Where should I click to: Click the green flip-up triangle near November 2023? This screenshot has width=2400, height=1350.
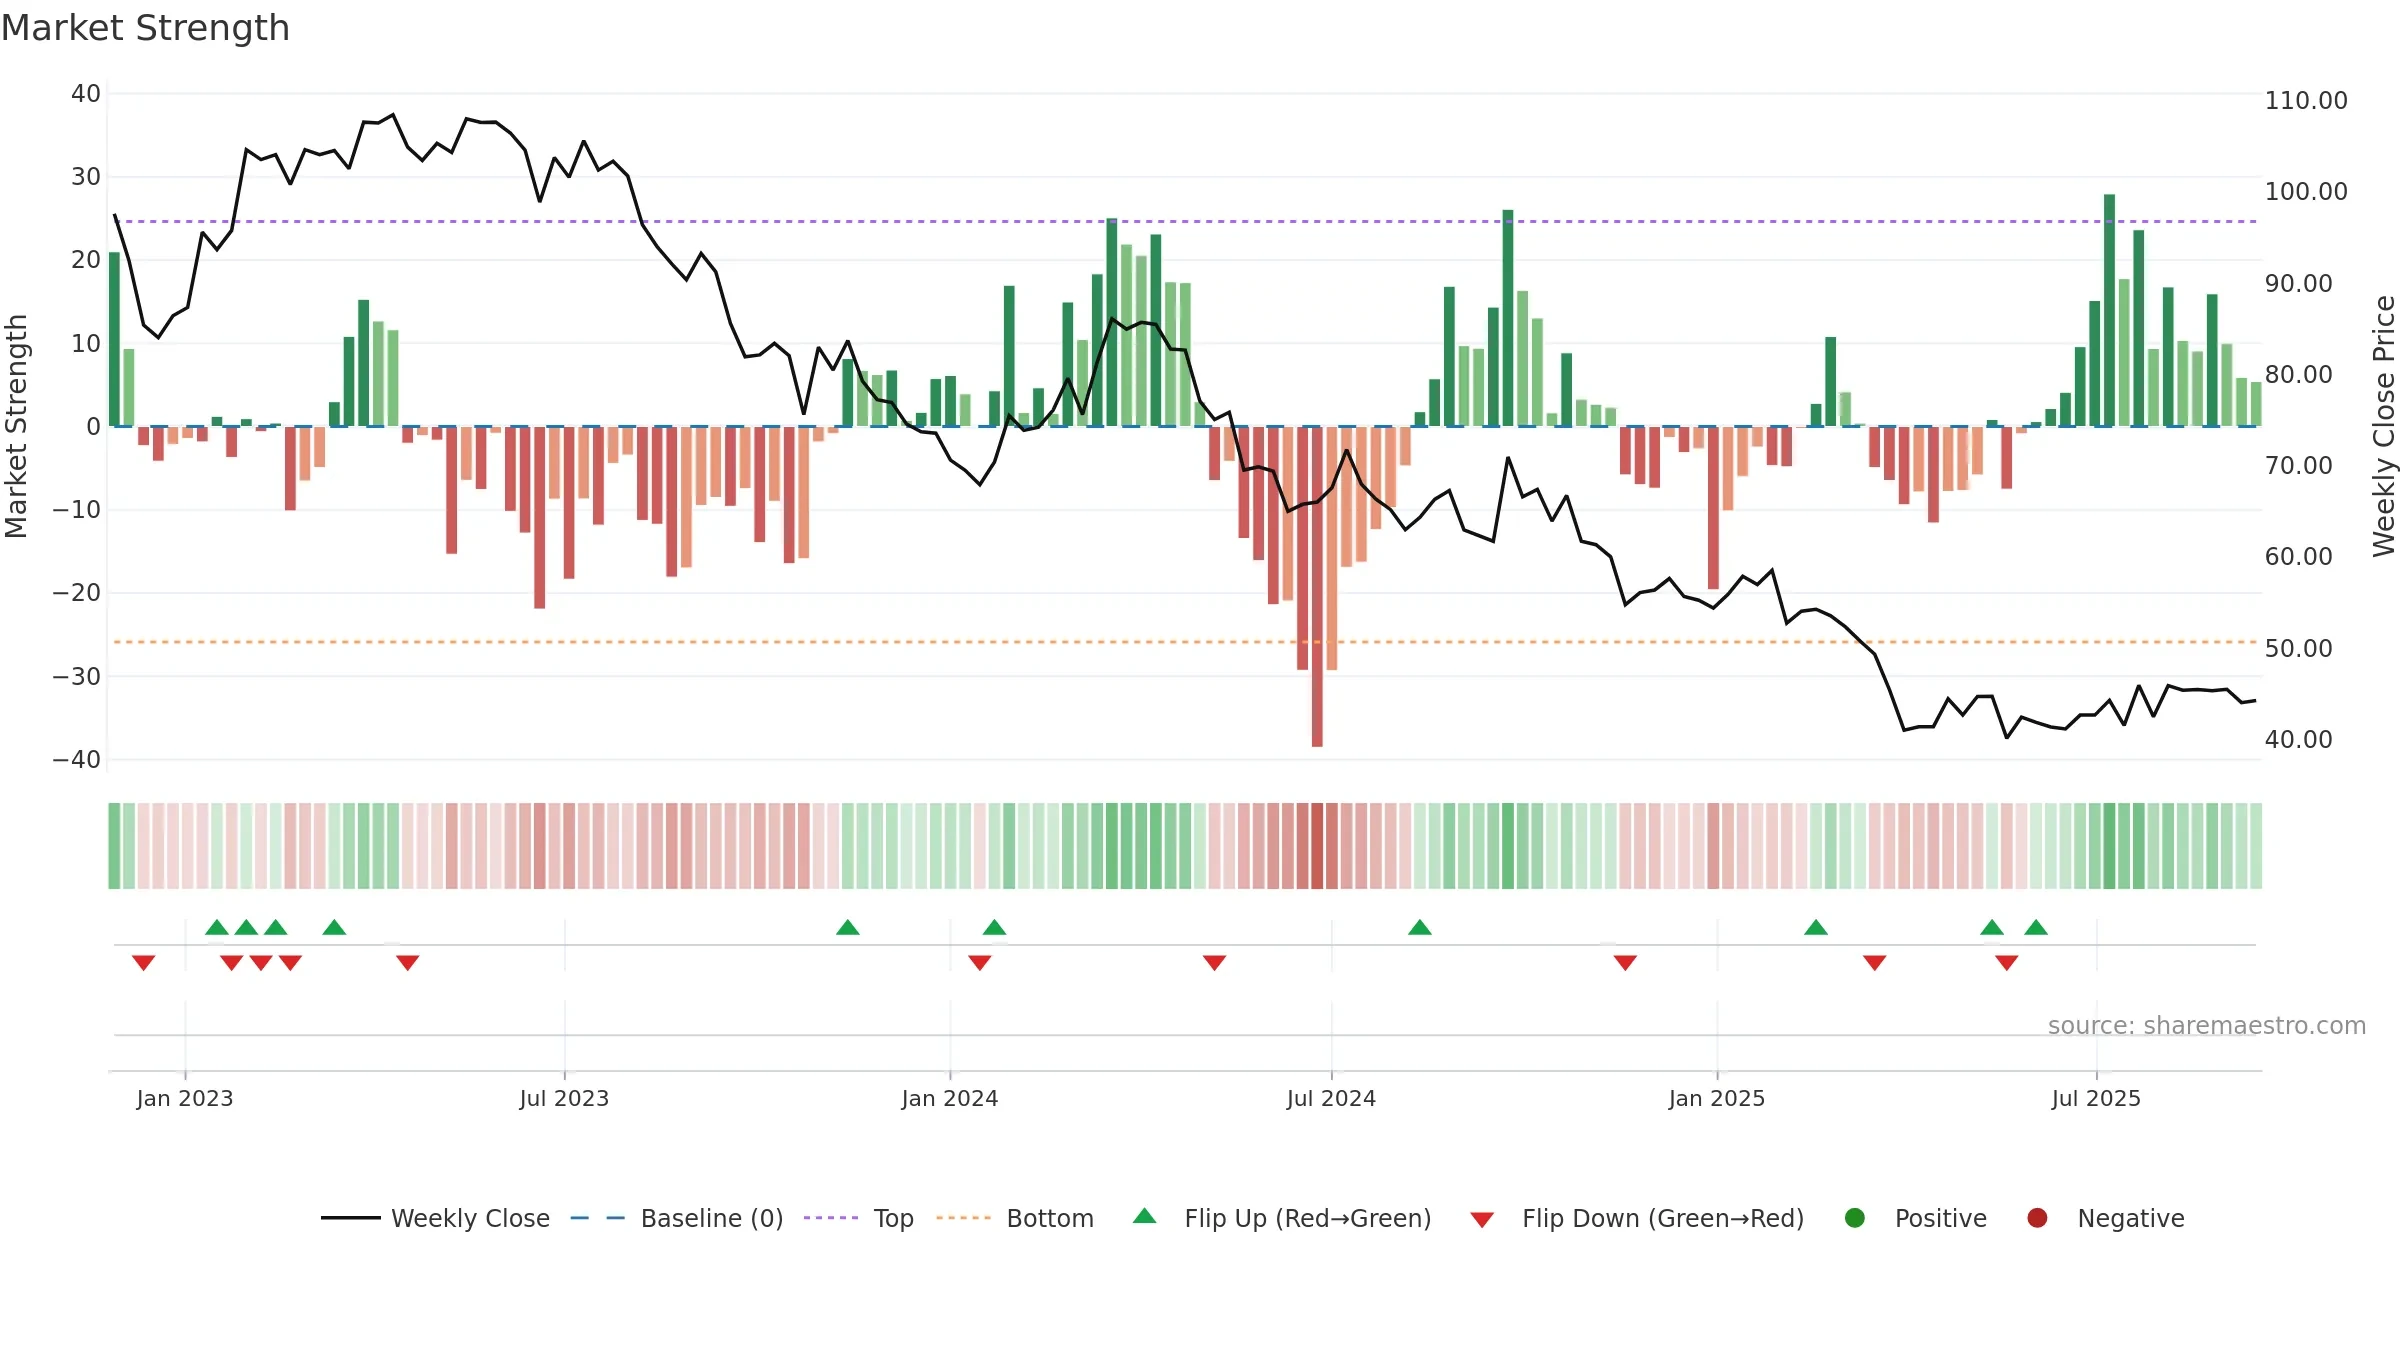point(848,928)
